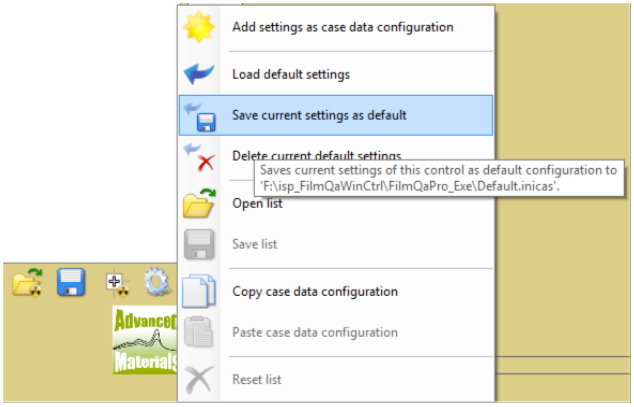The image size is (634, 407).
Task: Choose the Reset list entry
Action: coord(257,380)
